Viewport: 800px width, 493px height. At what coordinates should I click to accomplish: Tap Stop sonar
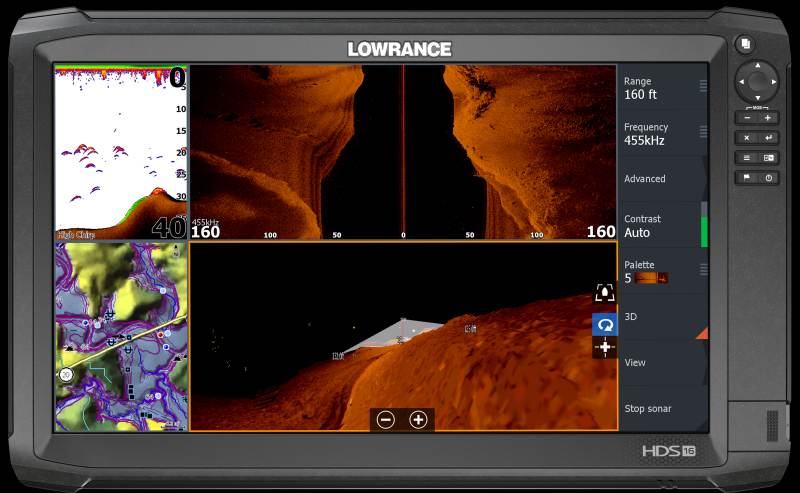(x=662, y=409)
